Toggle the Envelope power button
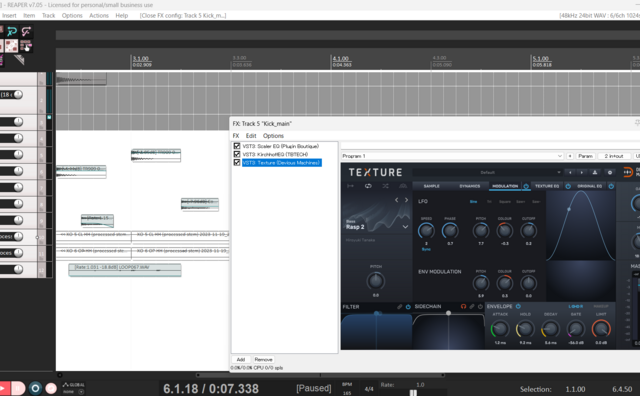Viewport: 640px width, 396px height. coord(518,306)
